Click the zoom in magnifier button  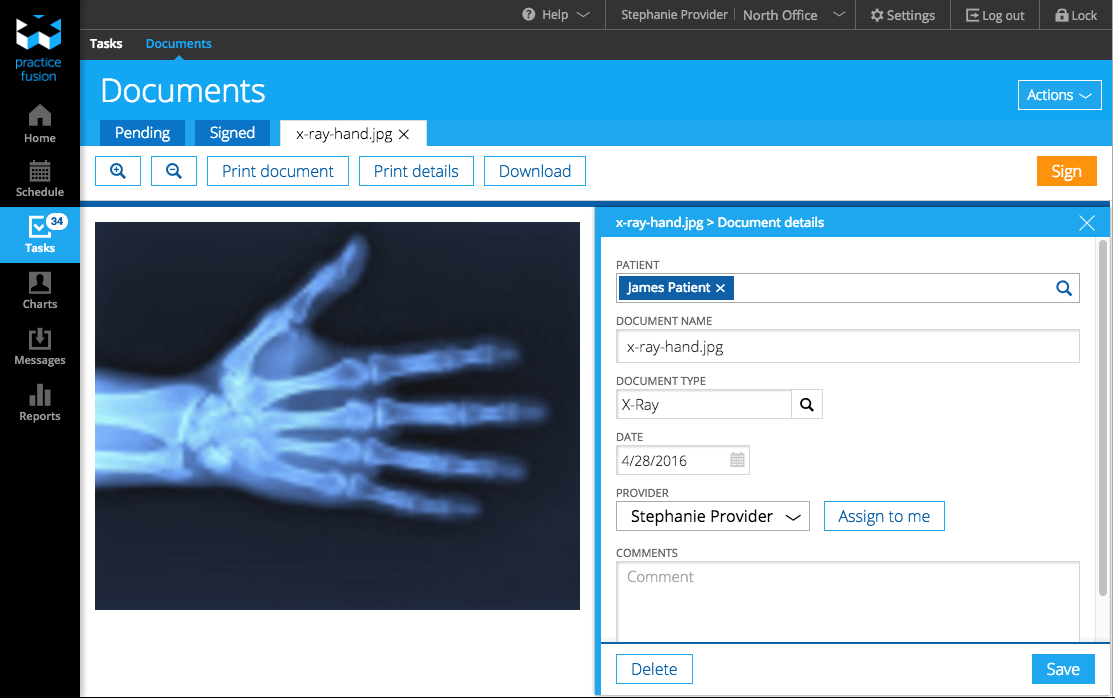tap(118, 171)
